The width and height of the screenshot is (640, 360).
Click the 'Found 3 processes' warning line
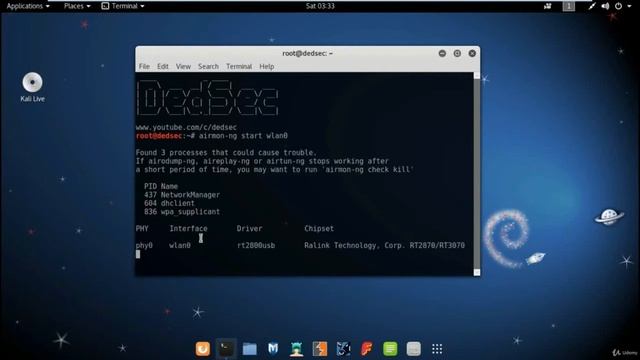226,153
